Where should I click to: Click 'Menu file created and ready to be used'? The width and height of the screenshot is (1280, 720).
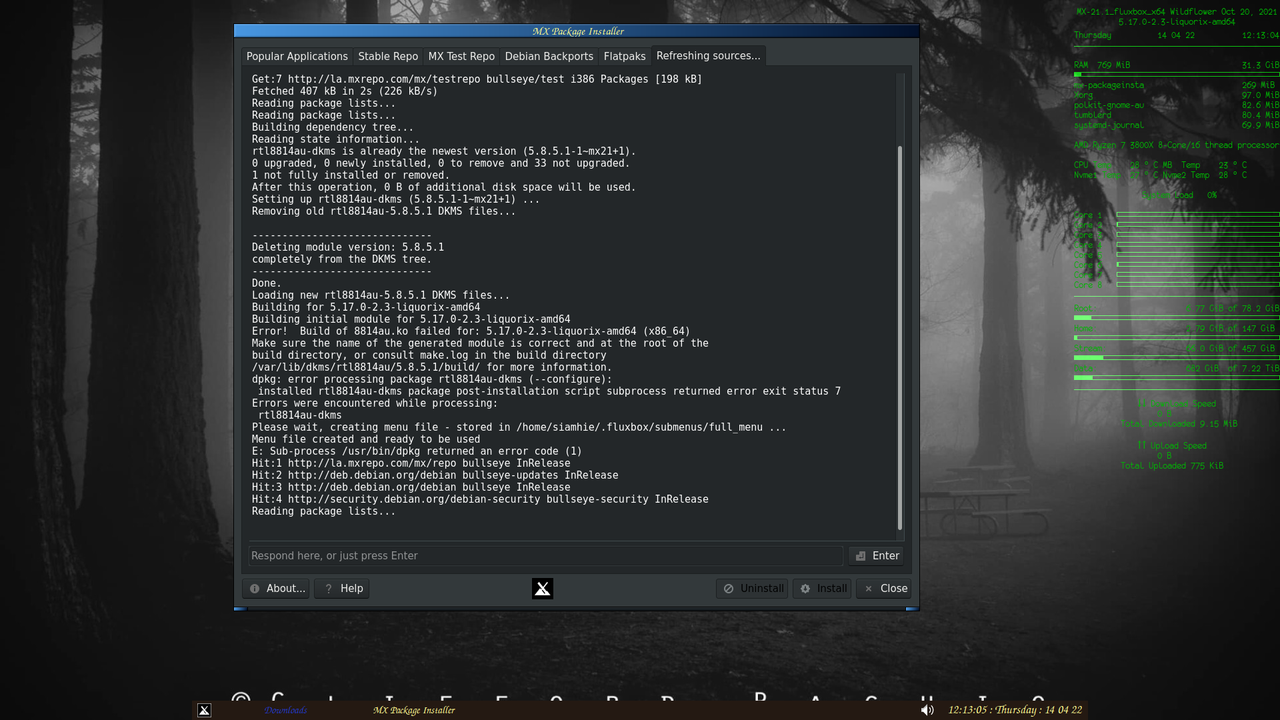coord(365,439)
